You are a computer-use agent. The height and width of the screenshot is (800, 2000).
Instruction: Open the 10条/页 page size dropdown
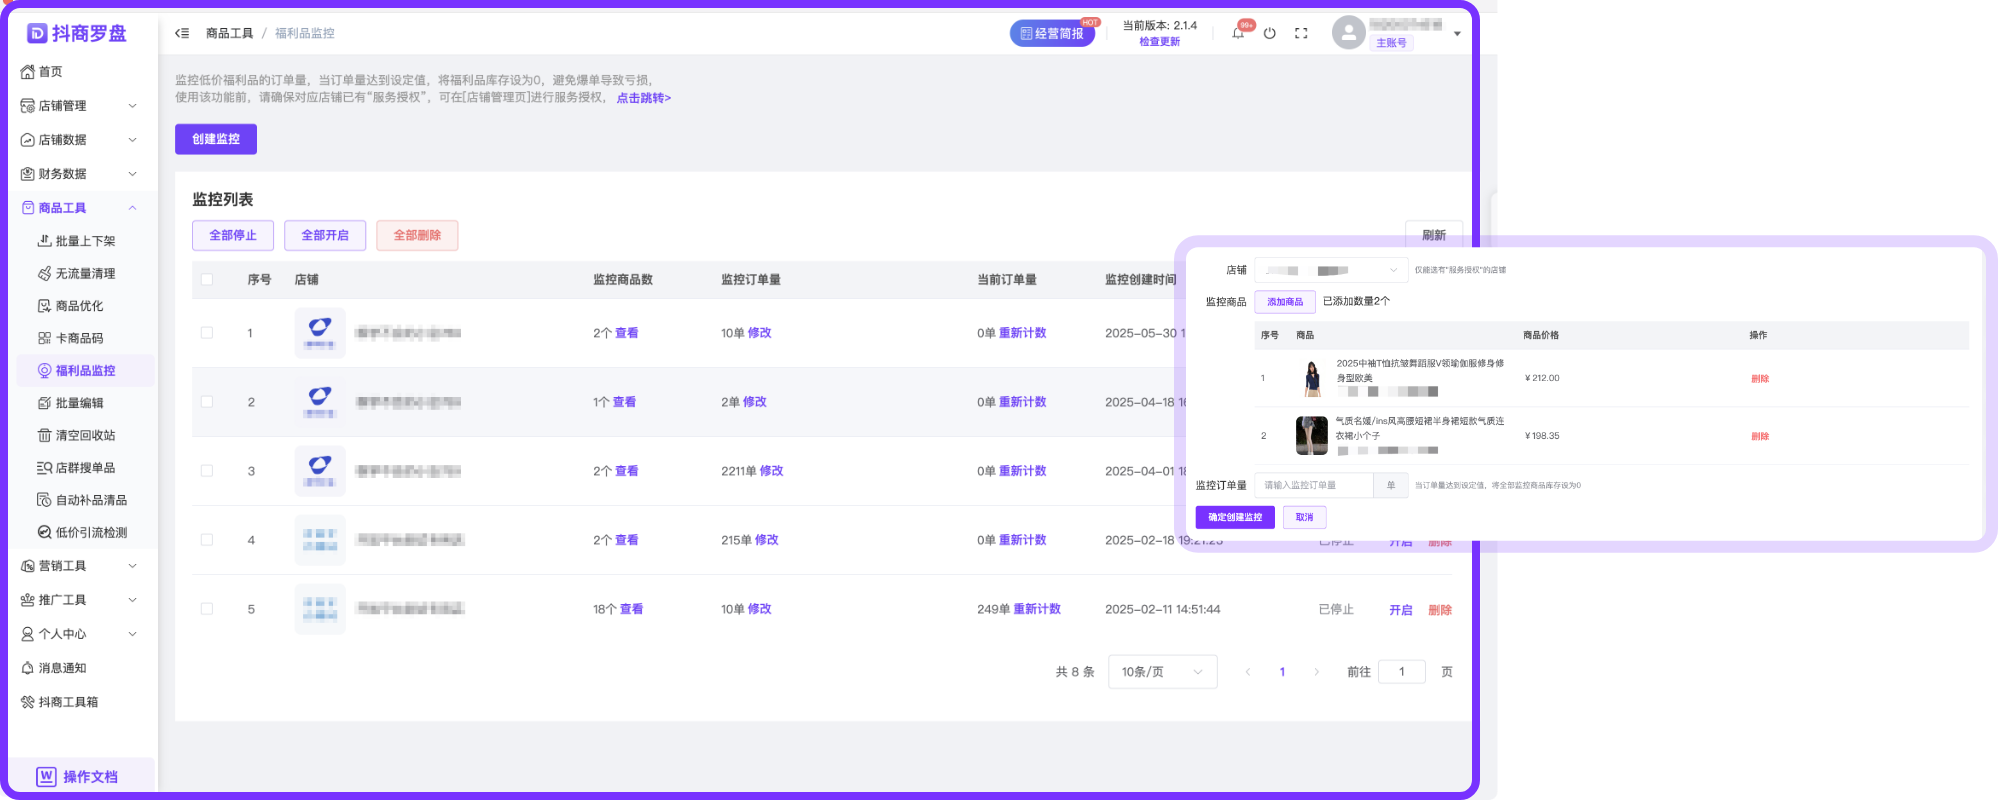(x=1162, y=672)
